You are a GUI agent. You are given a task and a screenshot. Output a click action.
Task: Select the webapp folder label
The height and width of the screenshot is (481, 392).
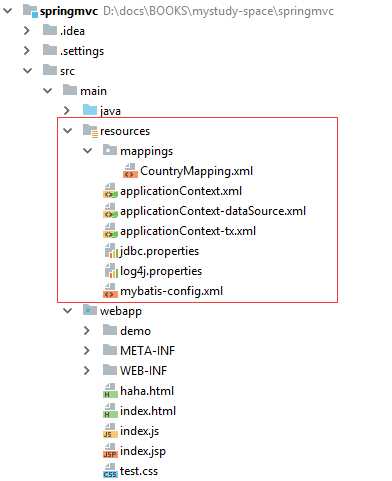[121, 311]
